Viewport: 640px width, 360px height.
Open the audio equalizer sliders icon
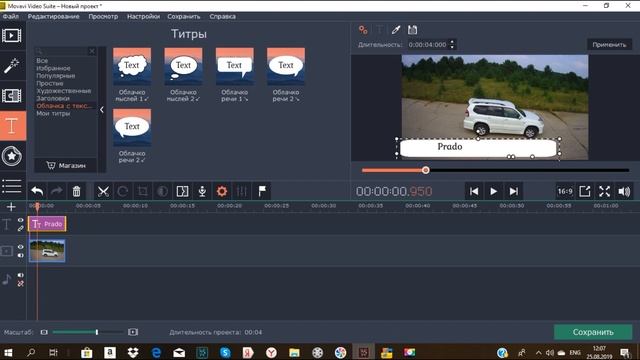tap(242, 191)
